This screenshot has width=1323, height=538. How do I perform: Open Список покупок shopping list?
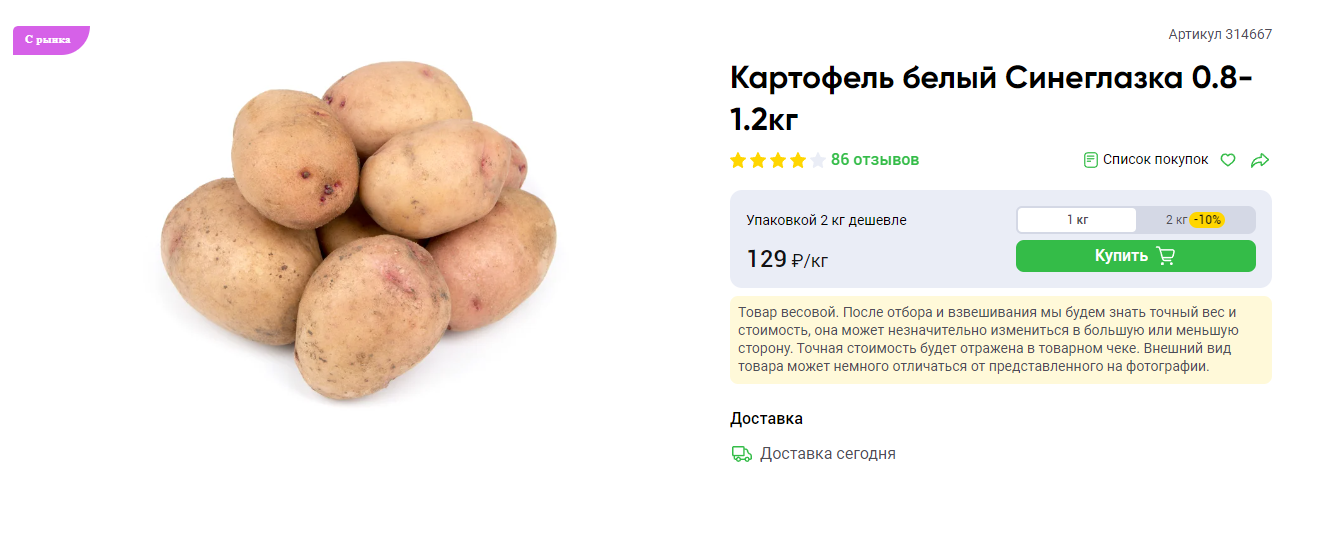pyautogui.click(x=1146, y=160)
